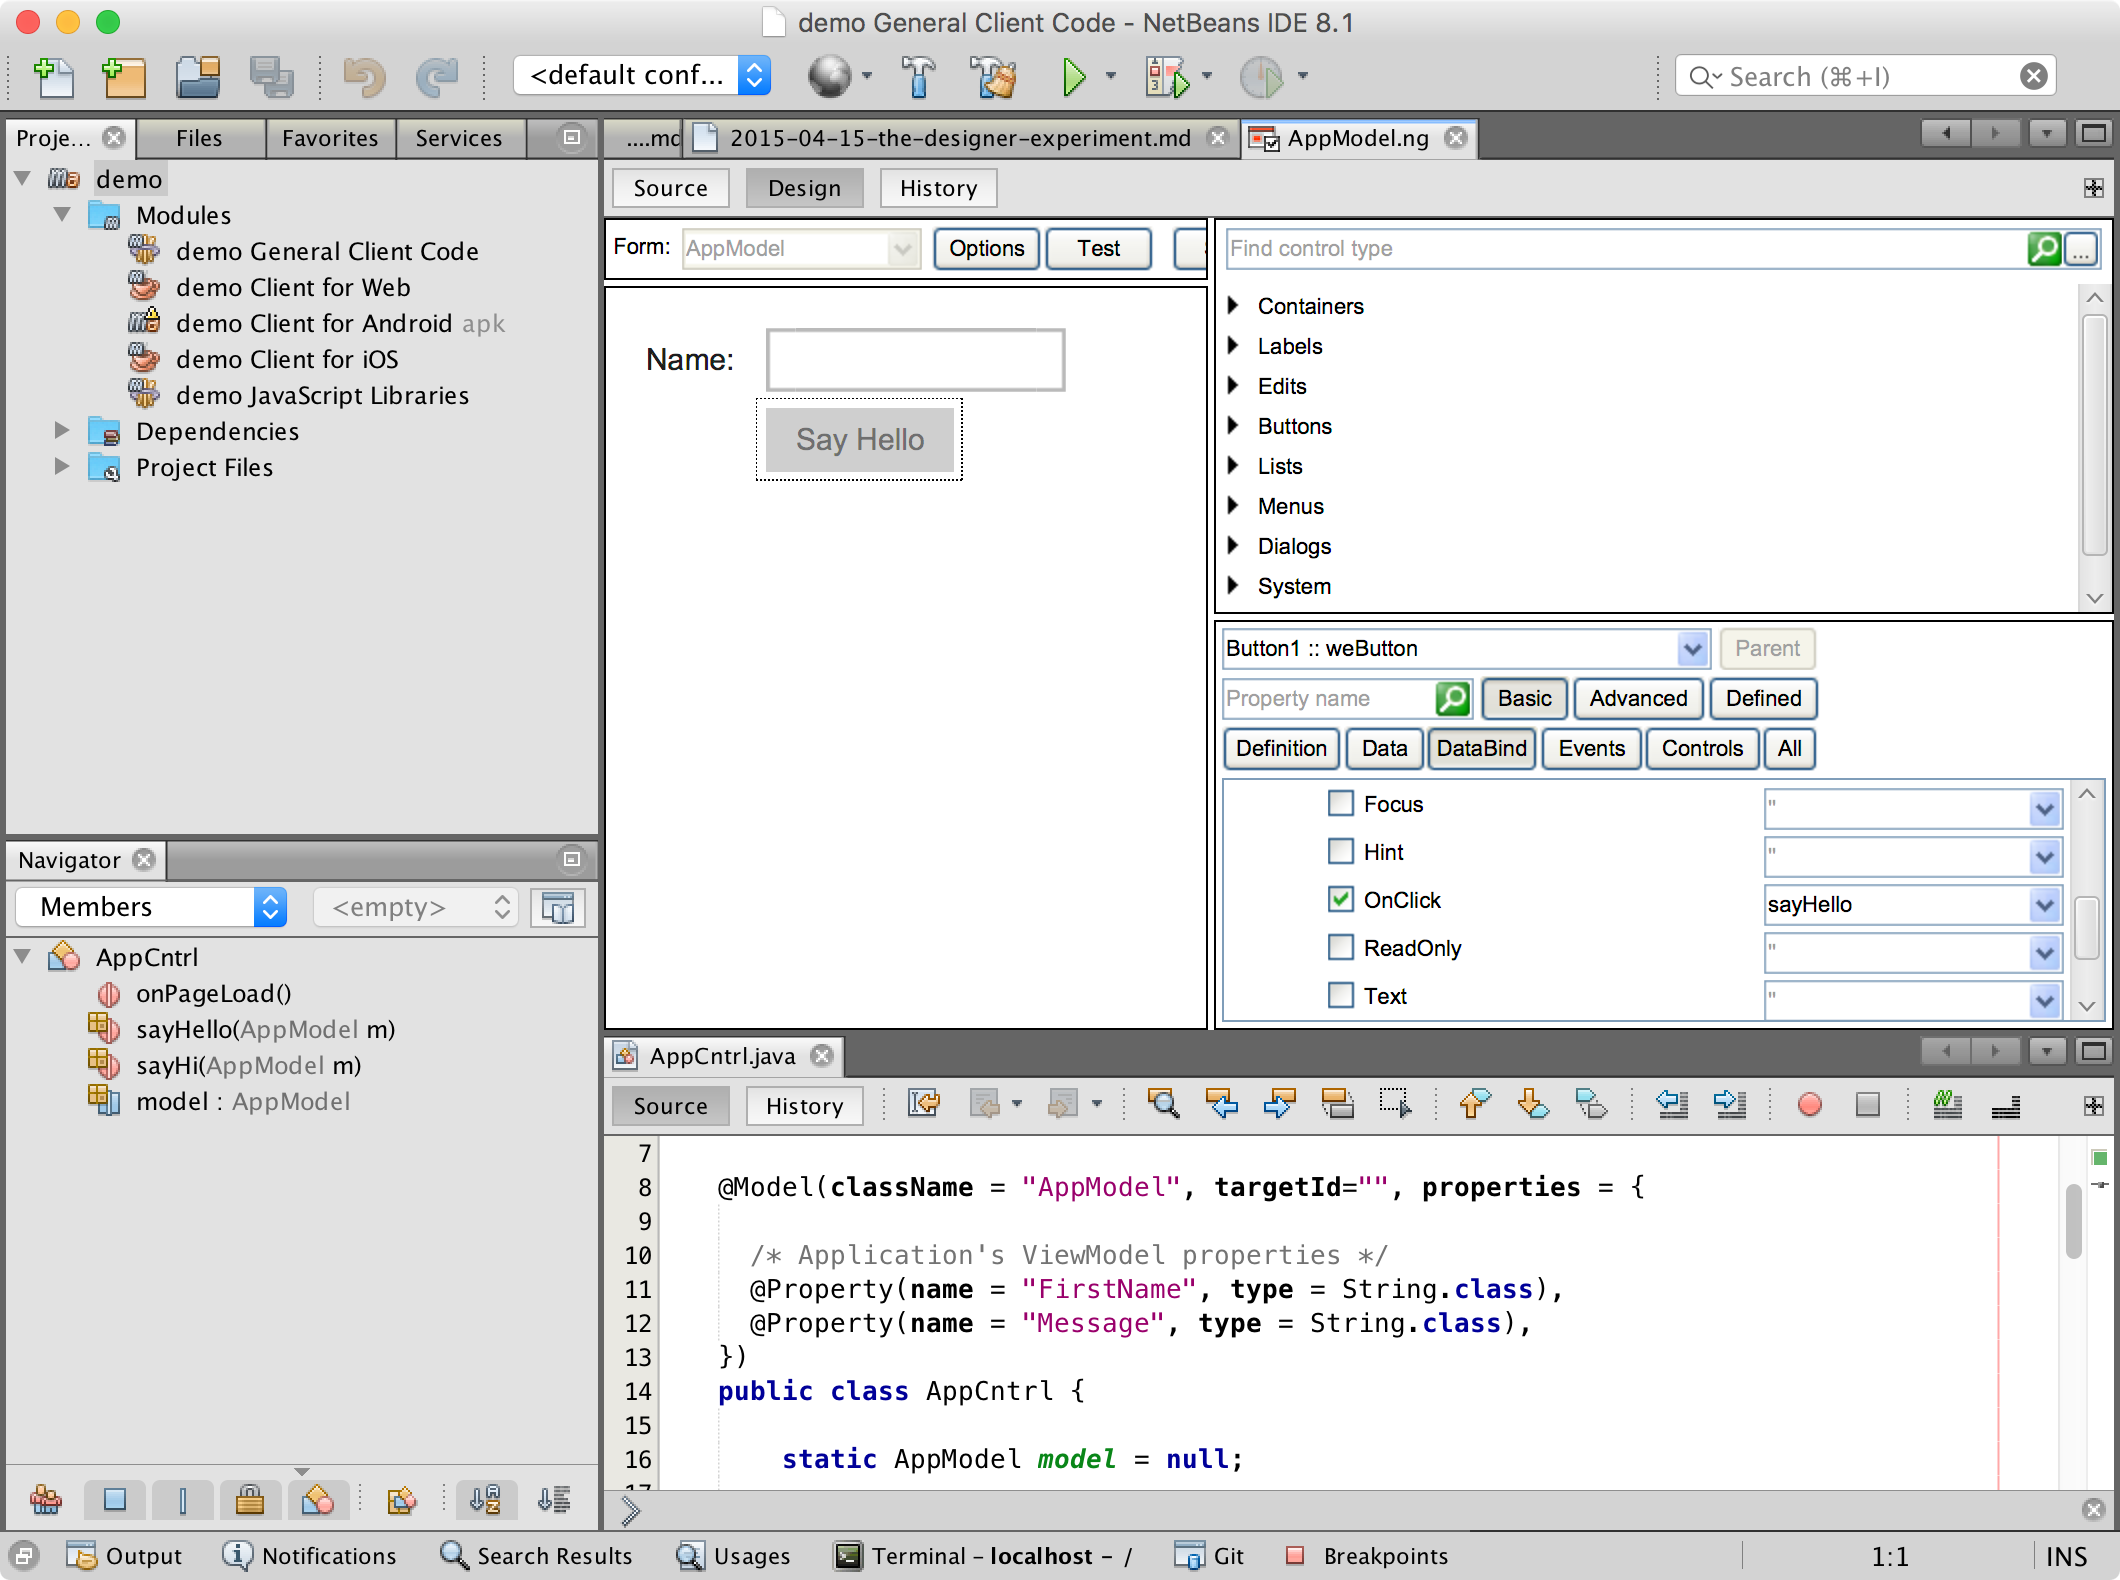Image resolution: width=2120 pixels, height=1580 pixels.
Task: Toggle breakpoint red circle icon in editor toolbar
Action: pos(1809,1105)
